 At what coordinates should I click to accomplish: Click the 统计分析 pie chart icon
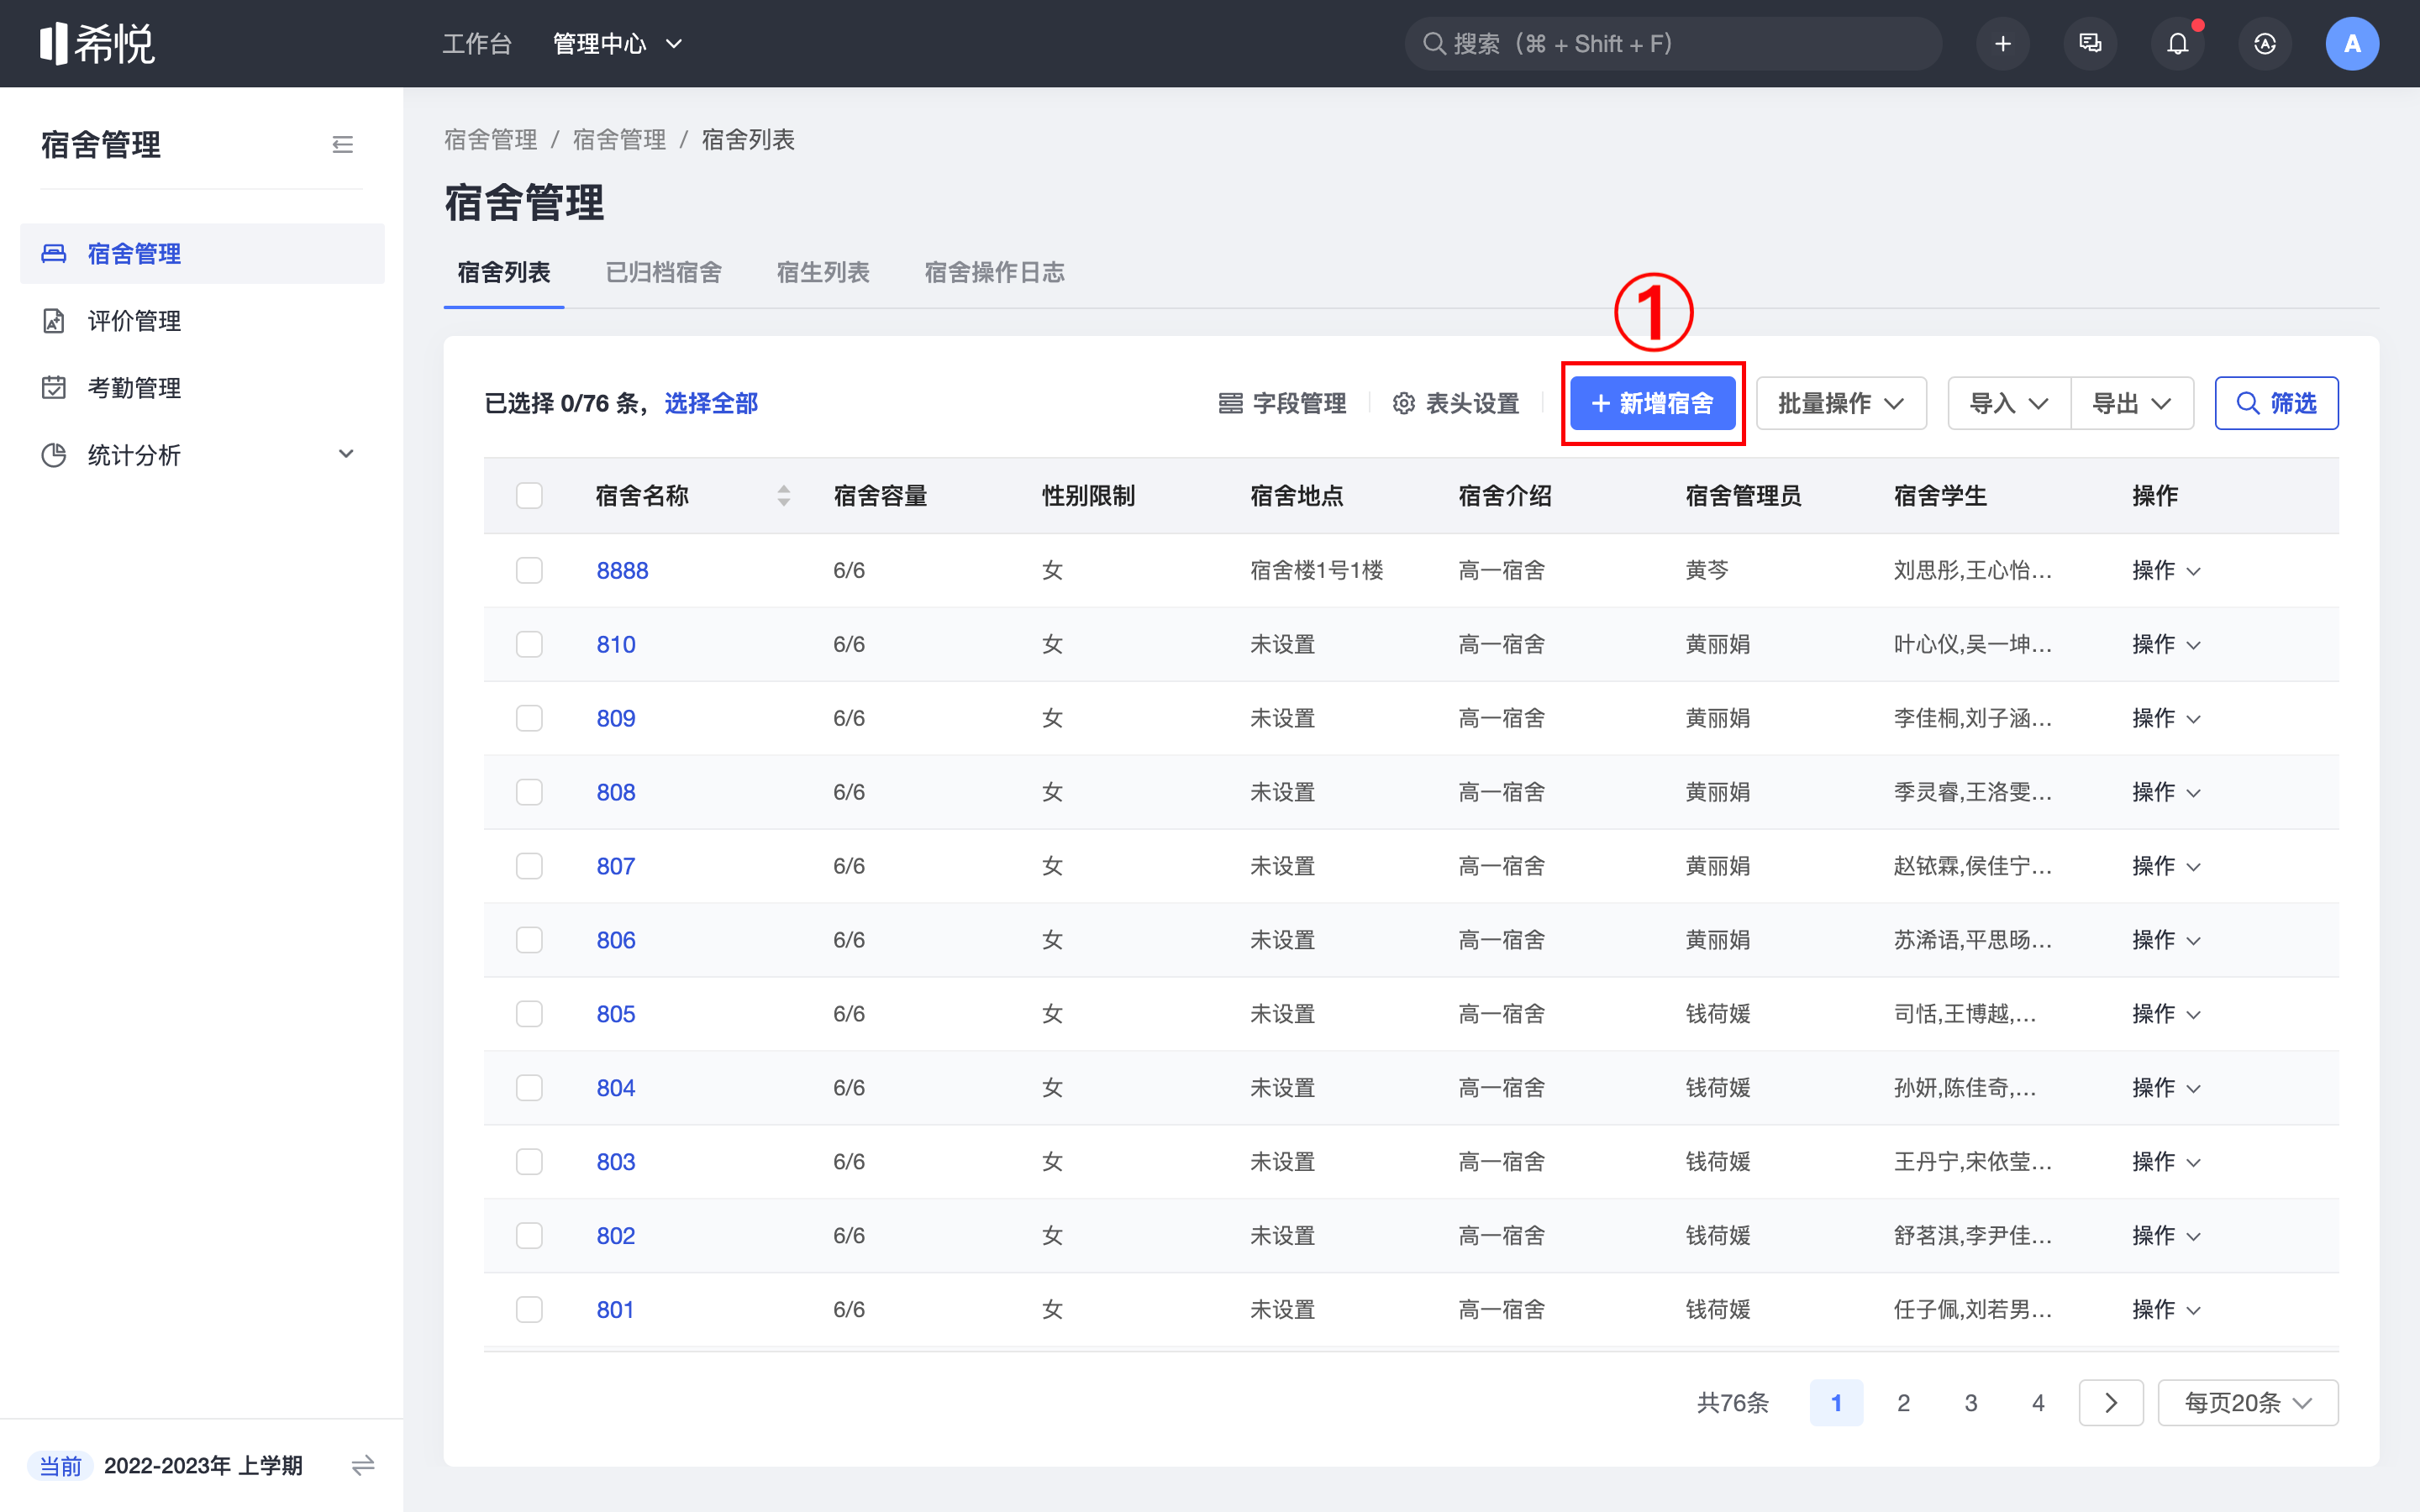coord(54,455)
